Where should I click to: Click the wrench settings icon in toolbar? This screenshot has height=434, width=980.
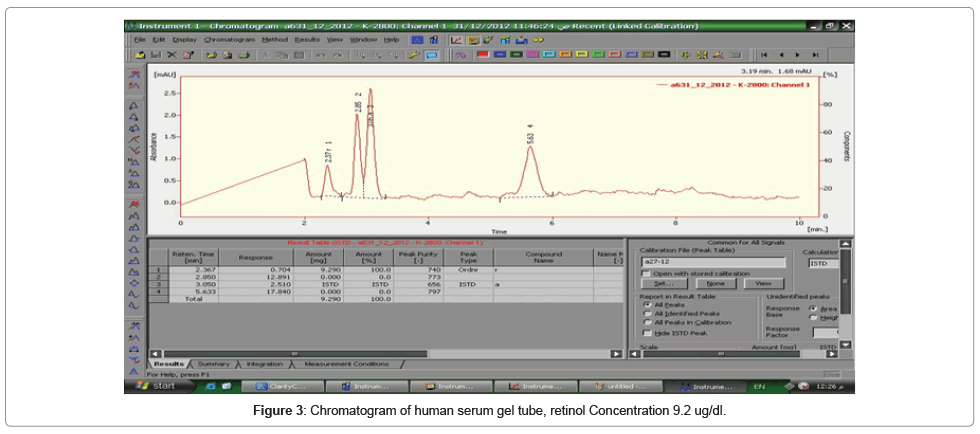point(414,54)
